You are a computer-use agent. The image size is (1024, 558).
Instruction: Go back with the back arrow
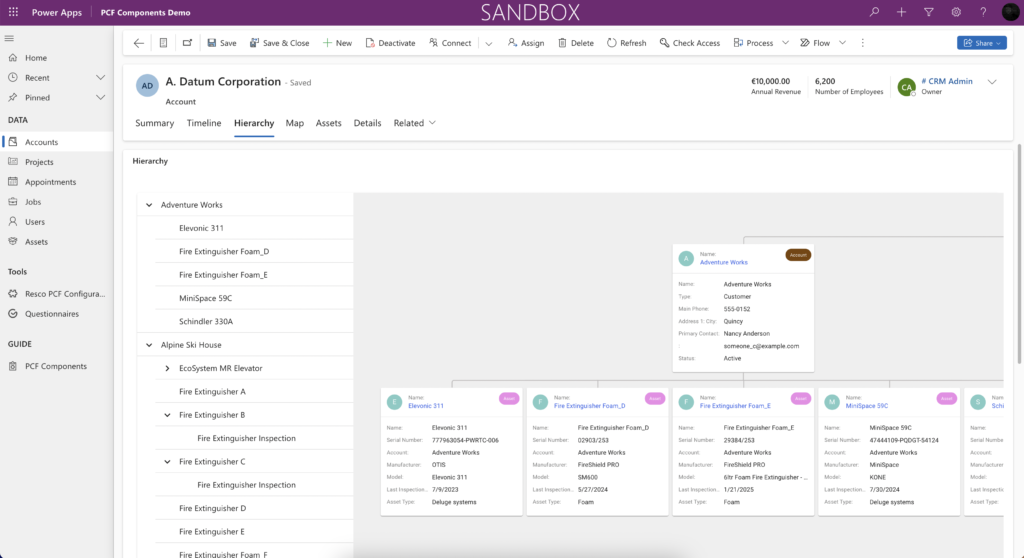coord(138,43)
